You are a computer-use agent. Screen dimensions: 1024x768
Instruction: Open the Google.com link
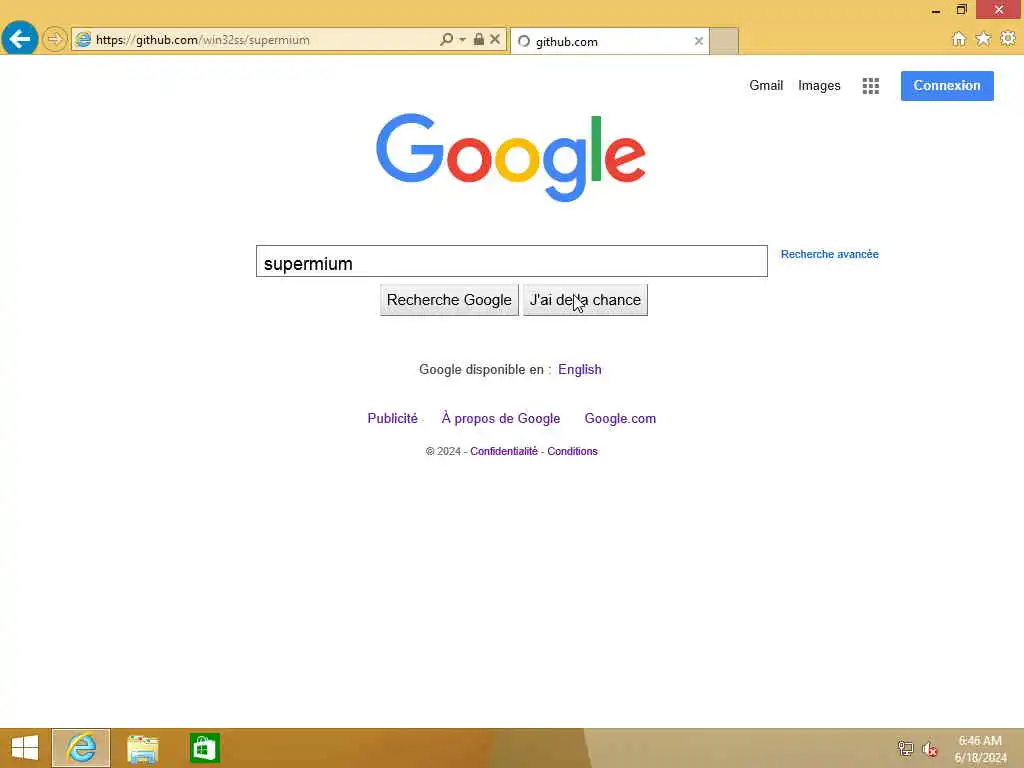pos(620,419)
